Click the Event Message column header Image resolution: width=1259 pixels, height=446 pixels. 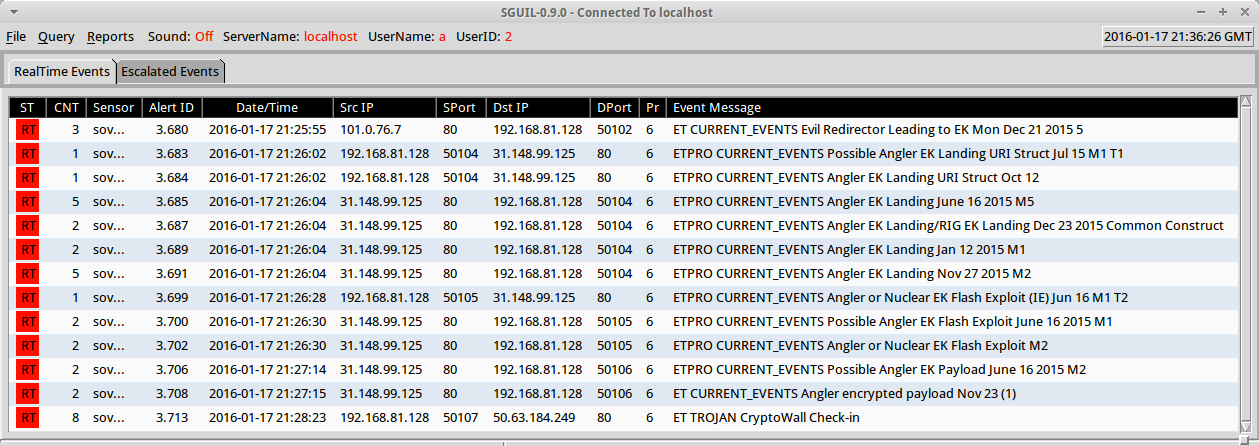(x=716, y=107)
